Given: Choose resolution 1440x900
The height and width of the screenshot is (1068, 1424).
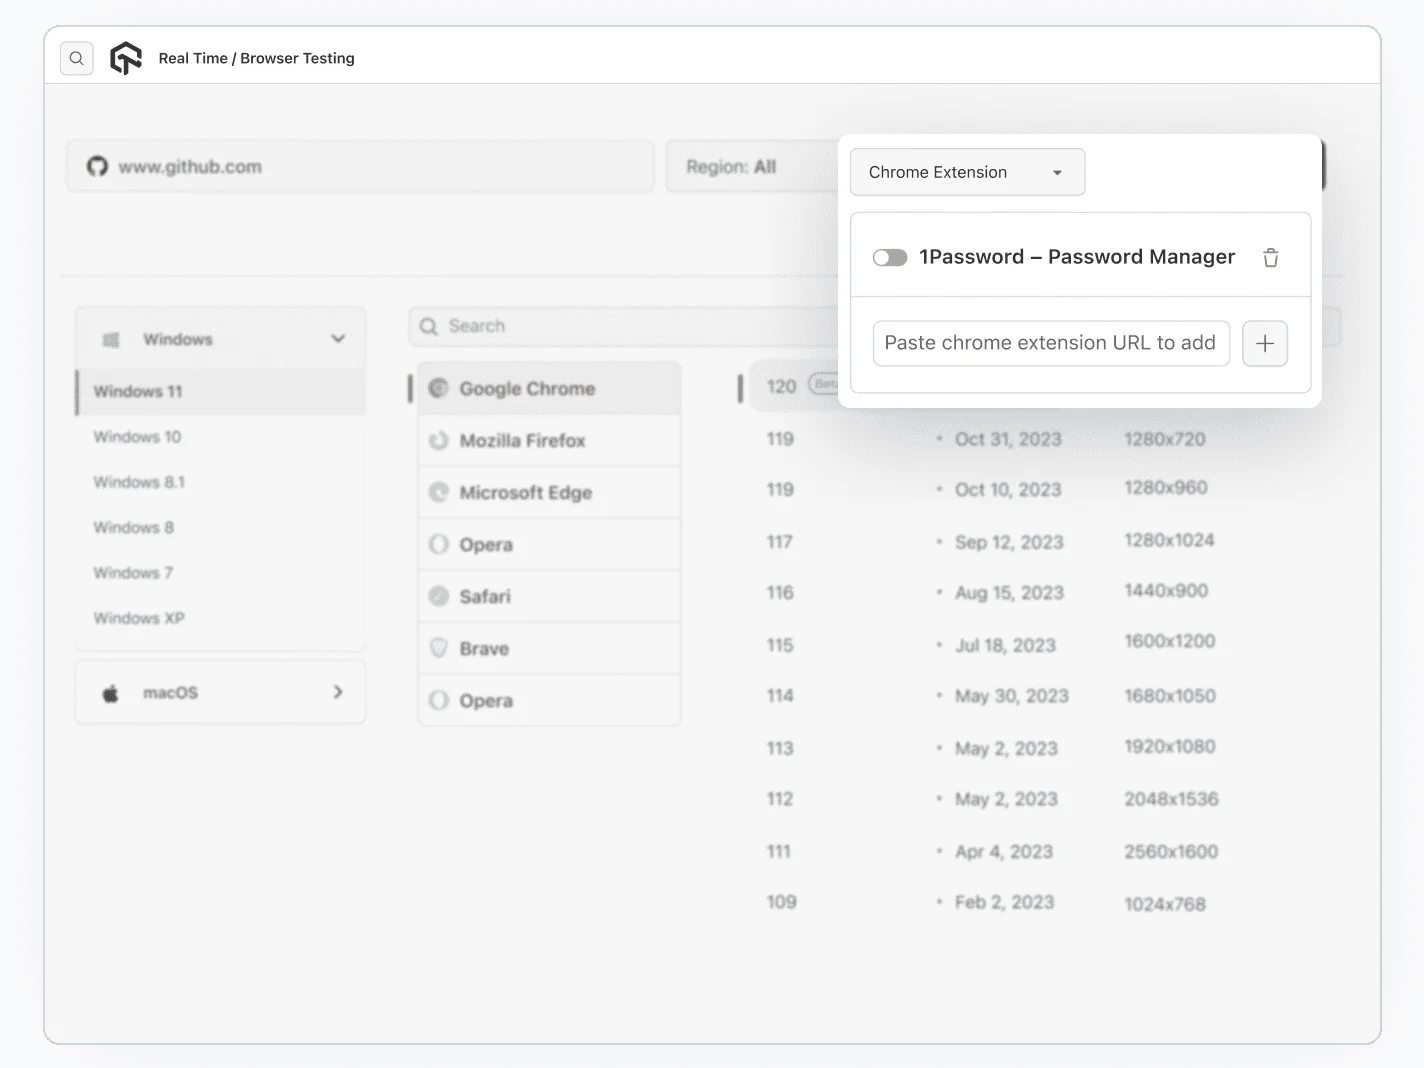Looking at the screenshot, I should click(x=1166, y=591).
